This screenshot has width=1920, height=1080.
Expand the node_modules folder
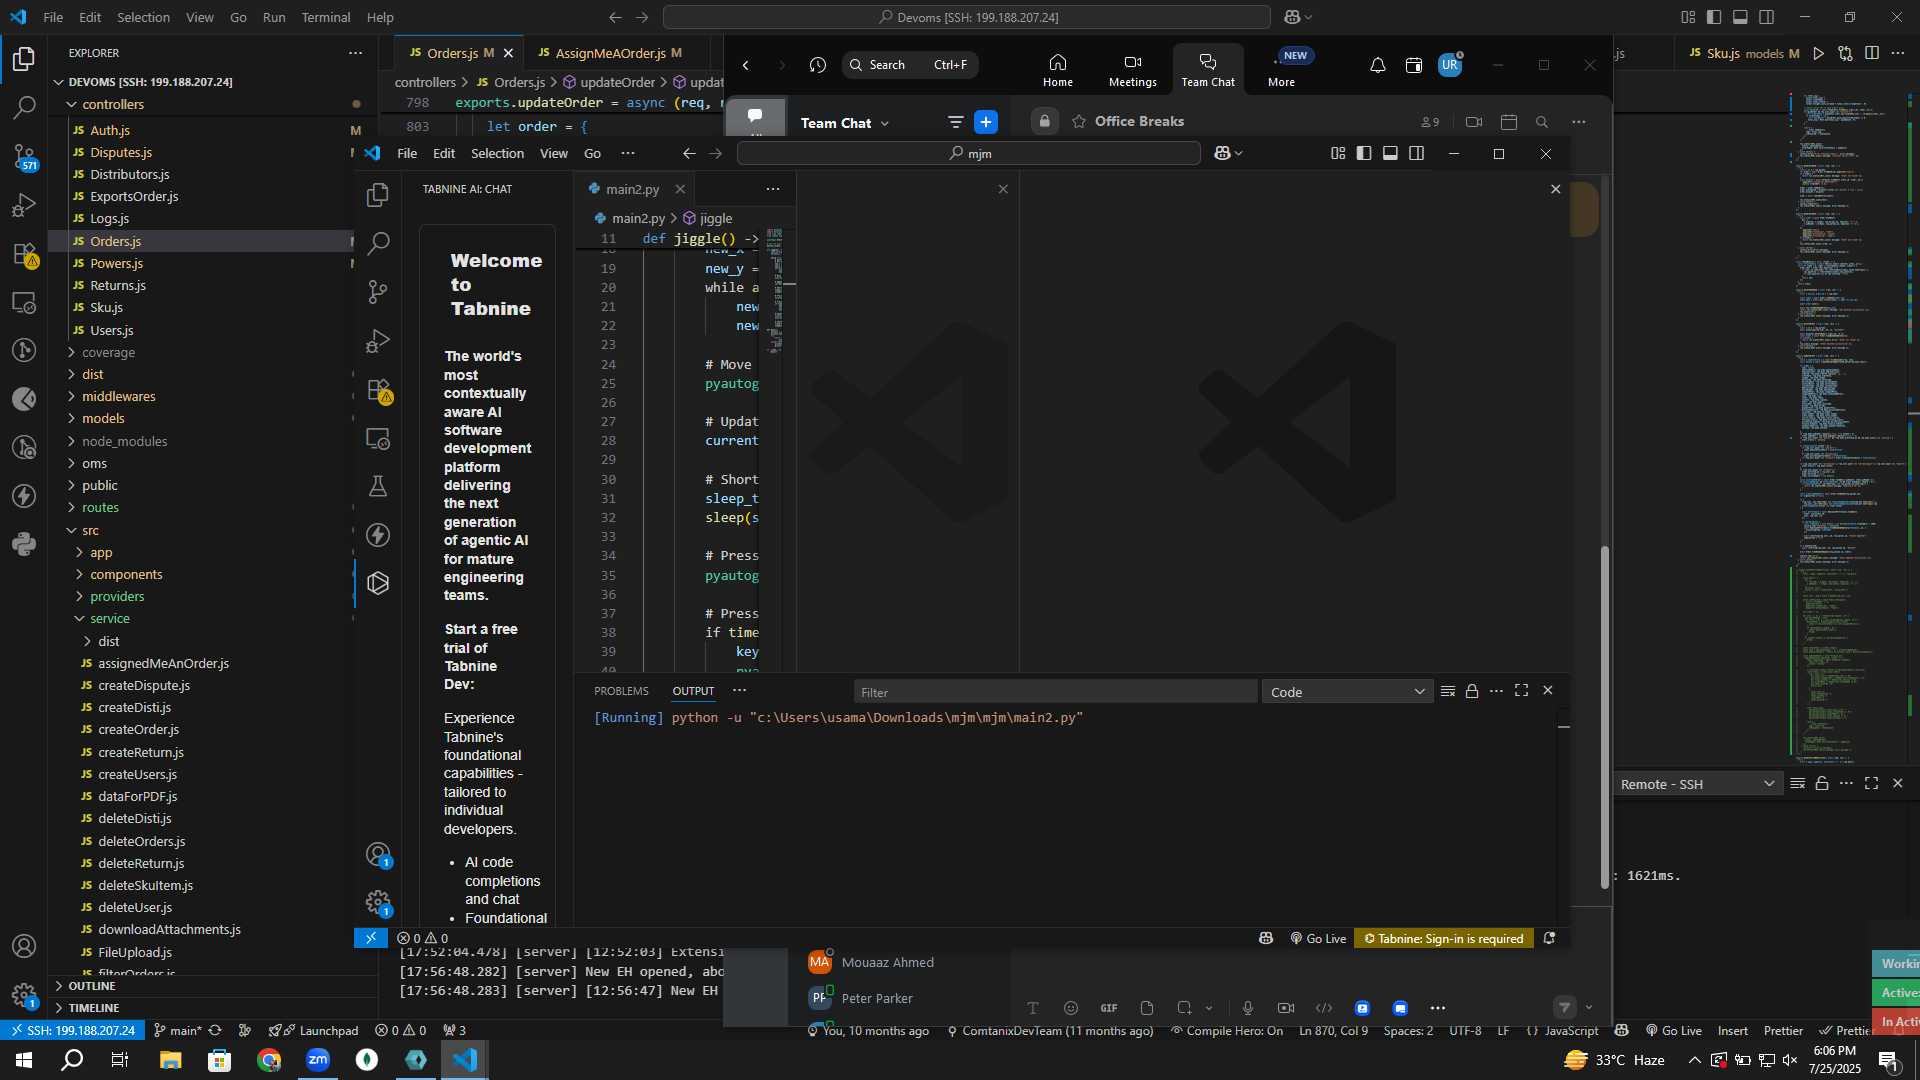124,441
